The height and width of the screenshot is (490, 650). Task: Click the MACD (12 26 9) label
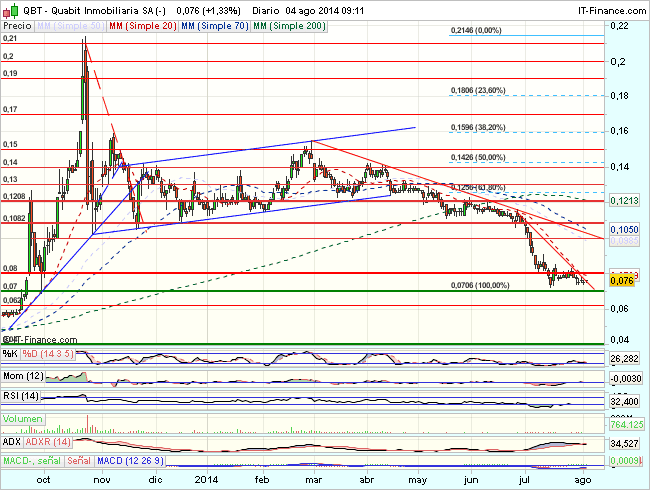(x=130, y=461)
